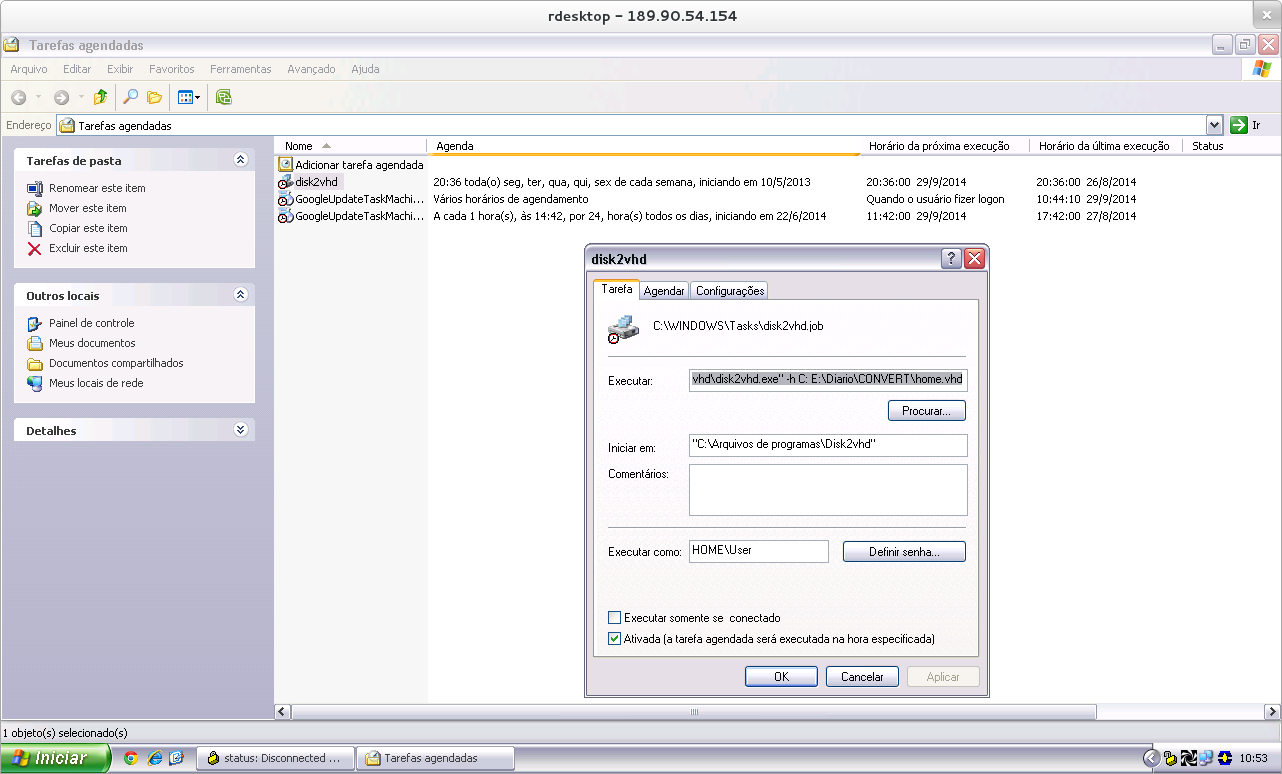Collapse the Tarefas de pasta panel
This screenshot has width=1282, height=774.
[240, 160]
